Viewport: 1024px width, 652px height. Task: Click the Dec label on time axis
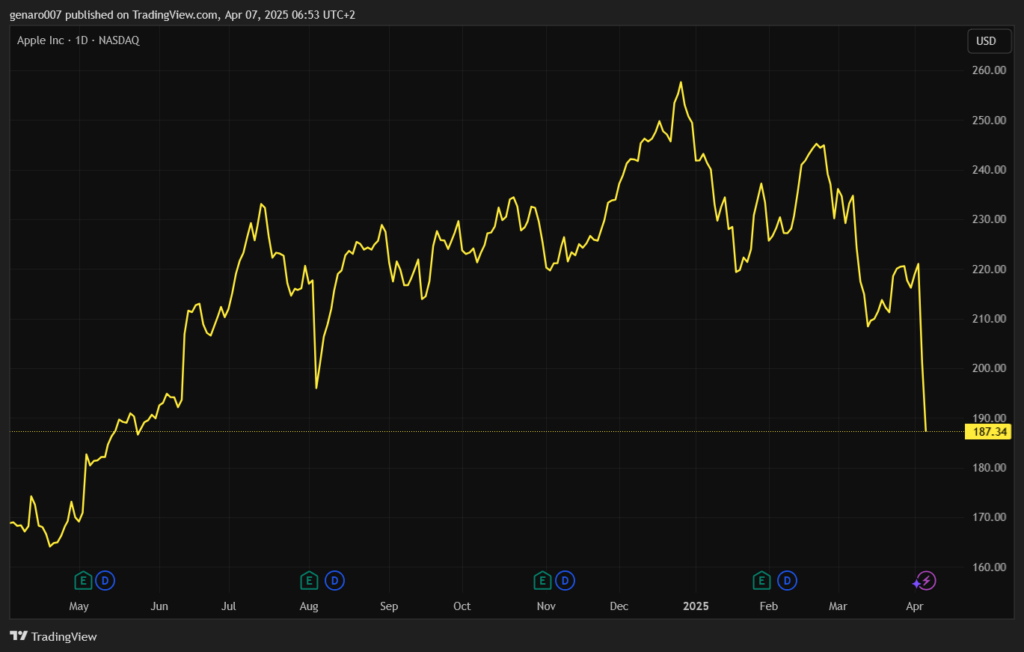click(619, 606)
